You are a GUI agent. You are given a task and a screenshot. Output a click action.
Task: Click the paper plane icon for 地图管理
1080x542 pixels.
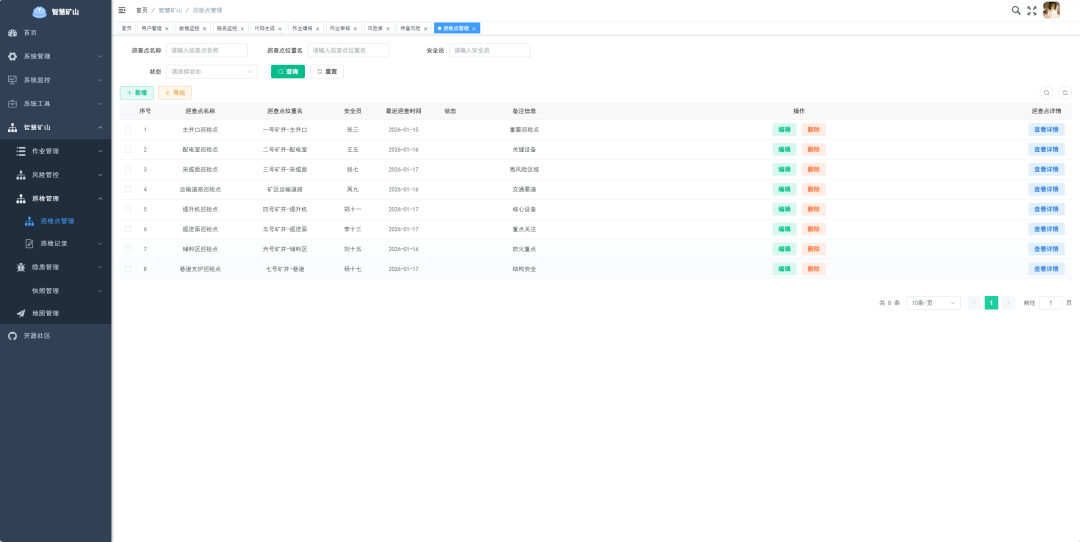click(x=21, y=313)
